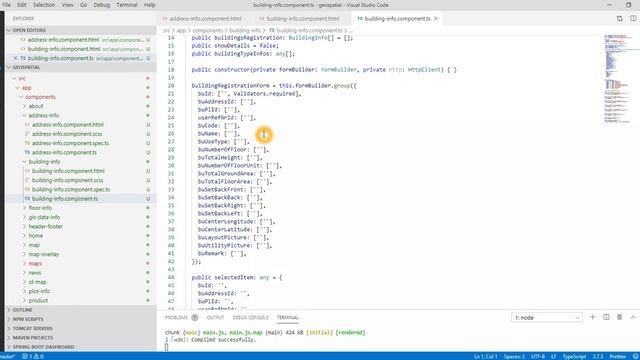The image size is (640, 360).
Task: Open address-info.component.spec.ts in the file tree
Action: pyautogui.click(x=70, y=143)
